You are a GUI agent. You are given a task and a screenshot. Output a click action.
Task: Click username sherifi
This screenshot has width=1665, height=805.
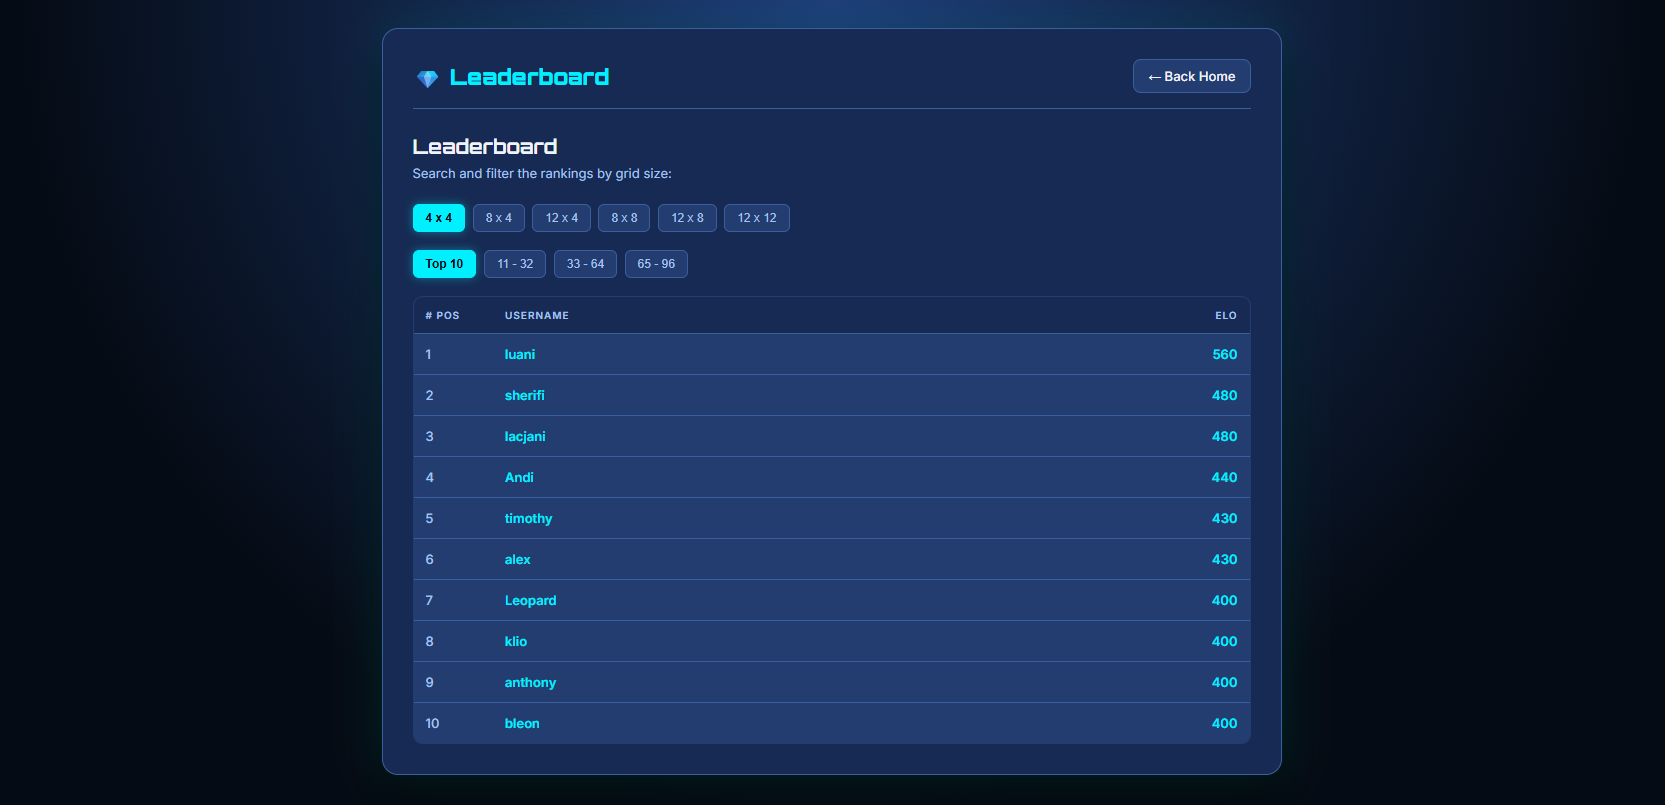point(524,395)
